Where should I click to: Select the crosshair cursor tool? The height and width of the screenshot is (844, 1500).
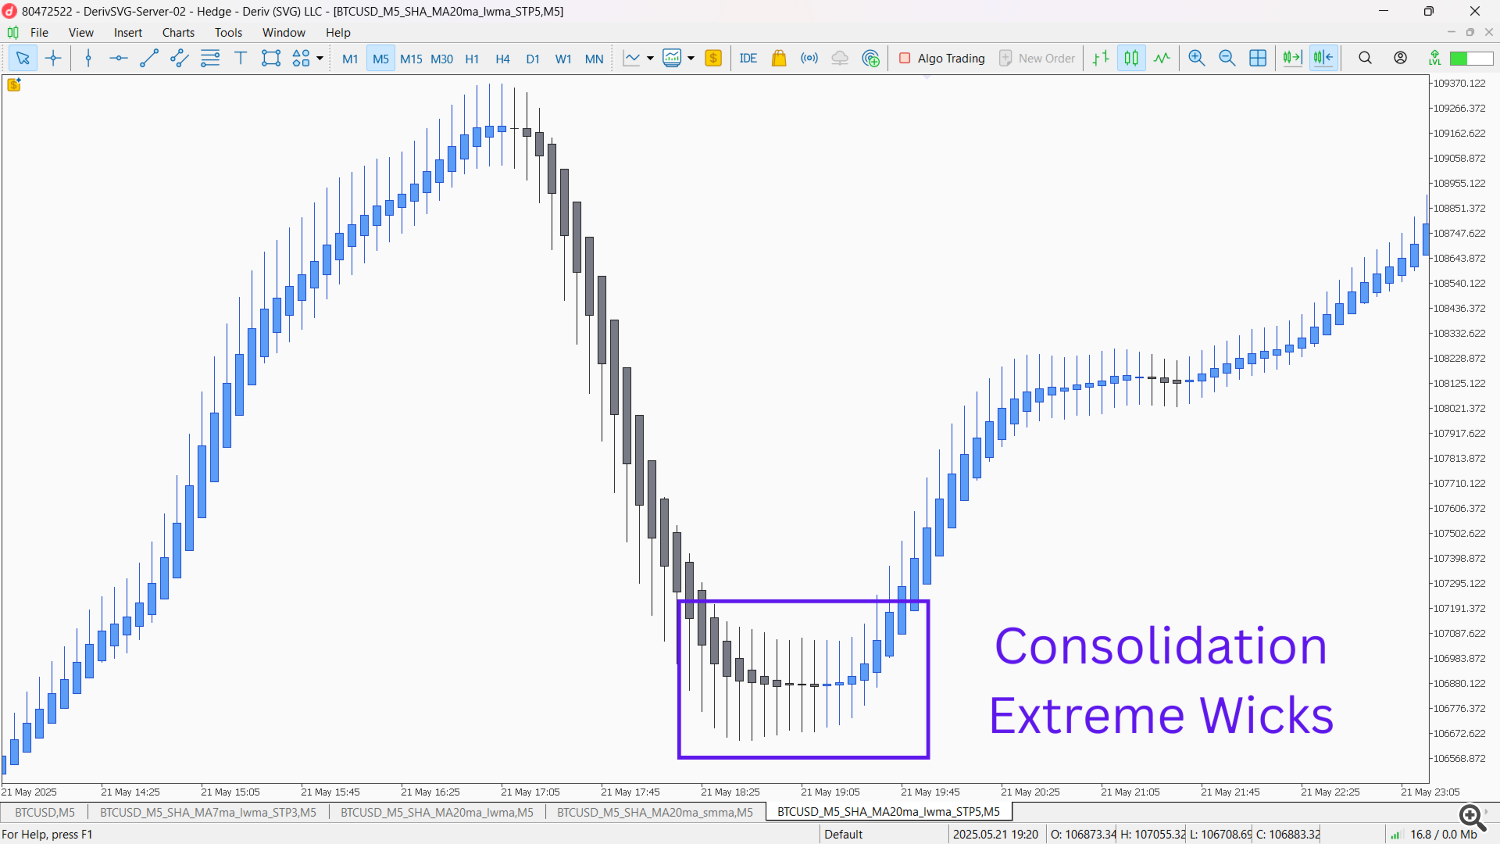[x=53, y=58]
